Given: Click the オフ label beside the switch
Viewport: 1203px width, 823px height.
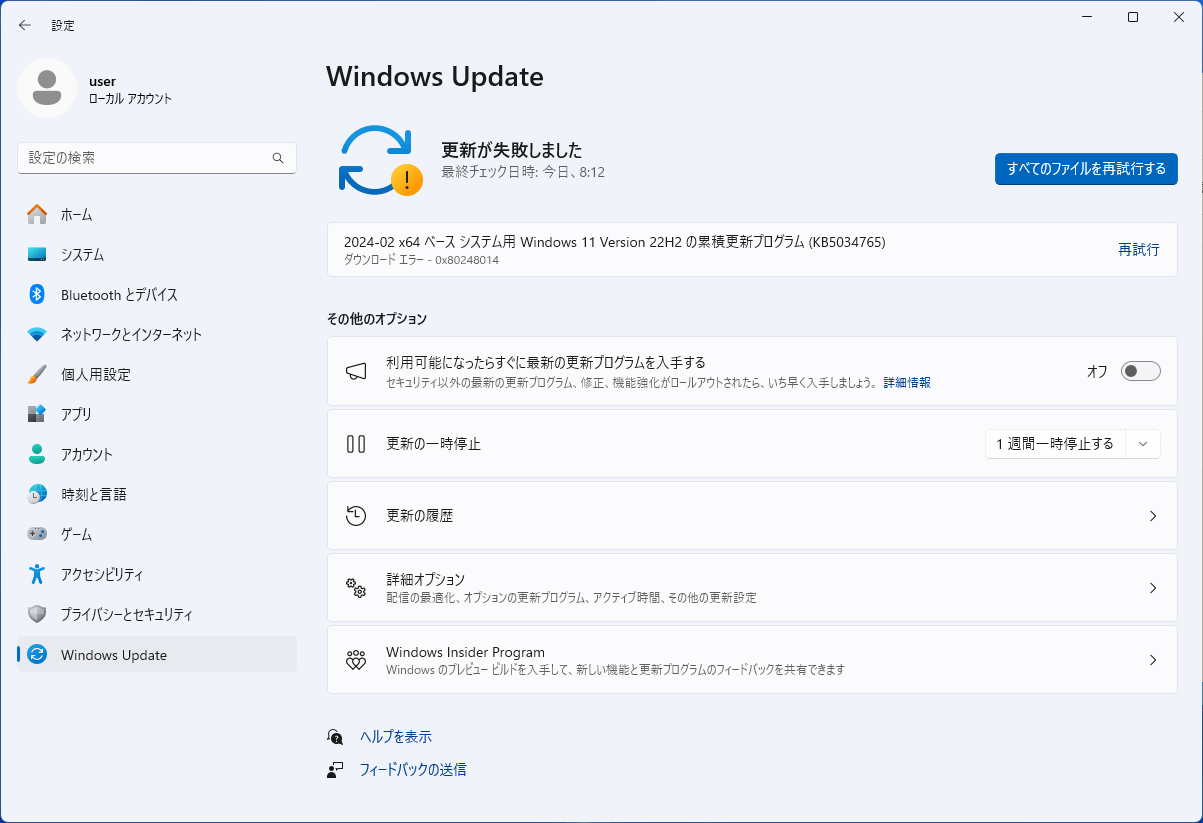Looking at the screenshot, I should (1097, 371).
